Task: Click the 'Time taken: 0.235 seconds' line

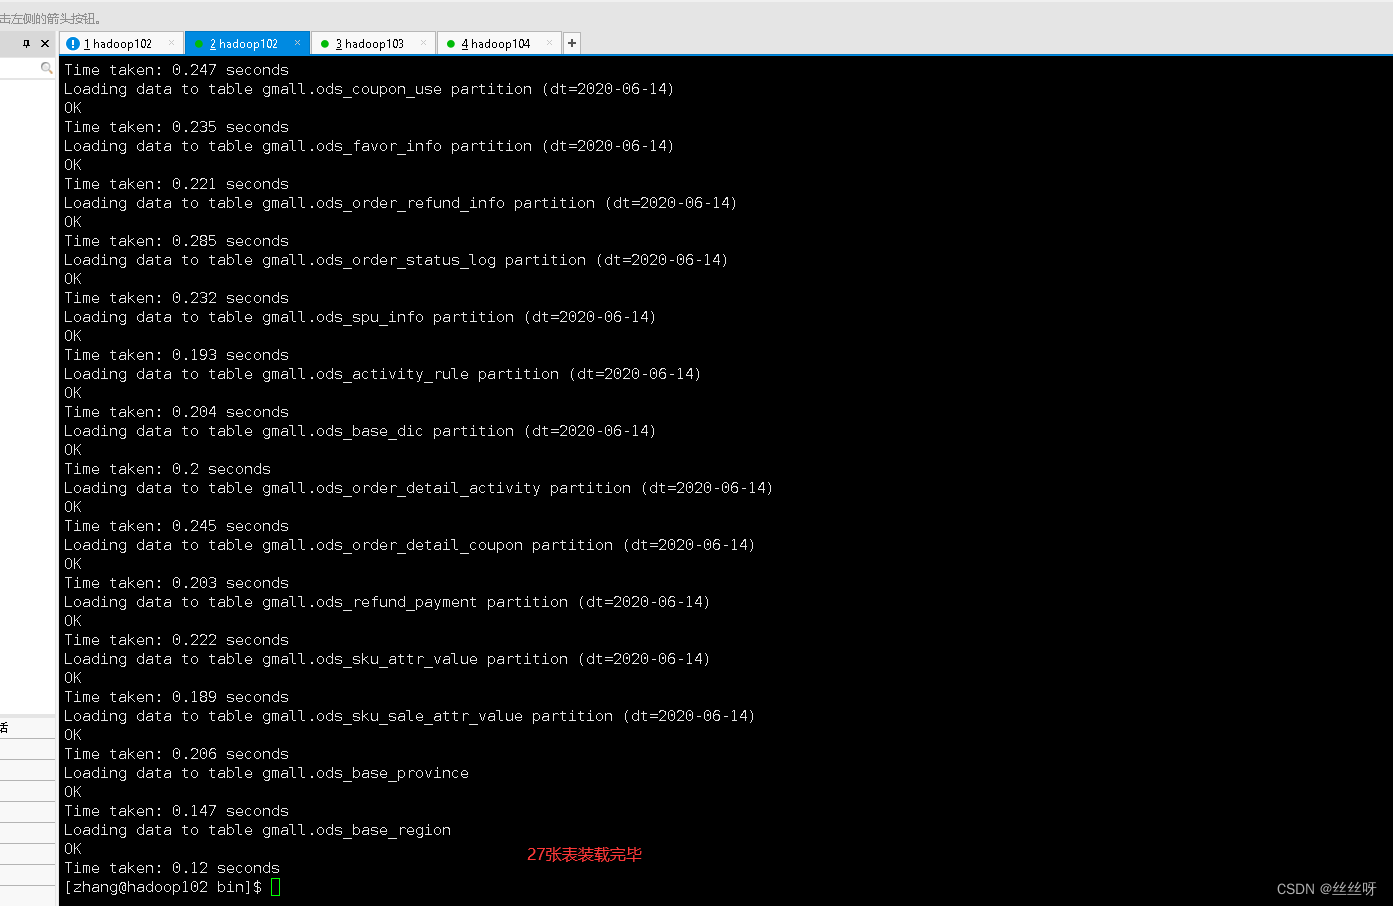Action: coord(176,127)
